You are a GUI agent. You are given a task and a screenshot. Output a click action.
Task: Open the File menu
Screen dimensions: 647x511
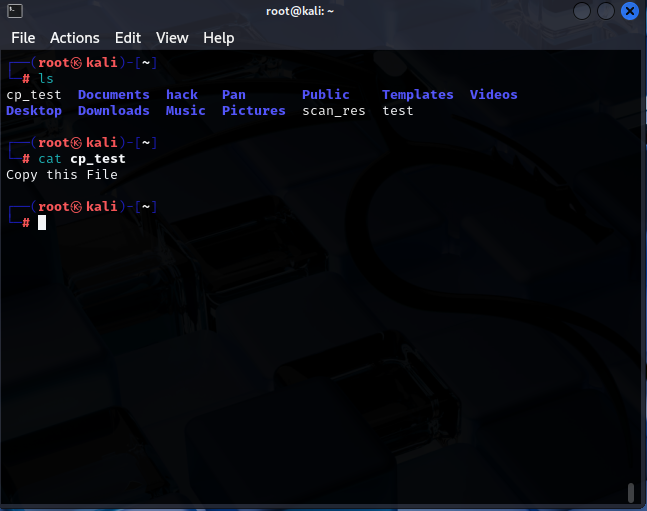coord(23,38)
